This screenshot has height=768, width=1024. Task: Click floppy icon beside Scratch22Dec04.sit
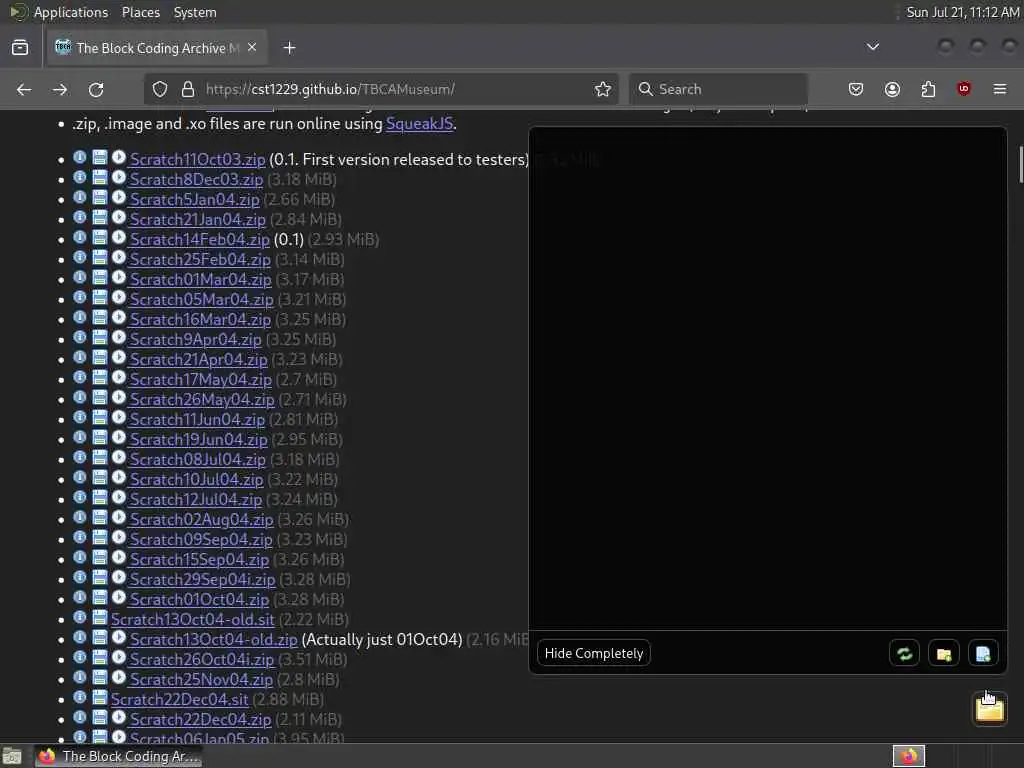click(x=99, y=697)
